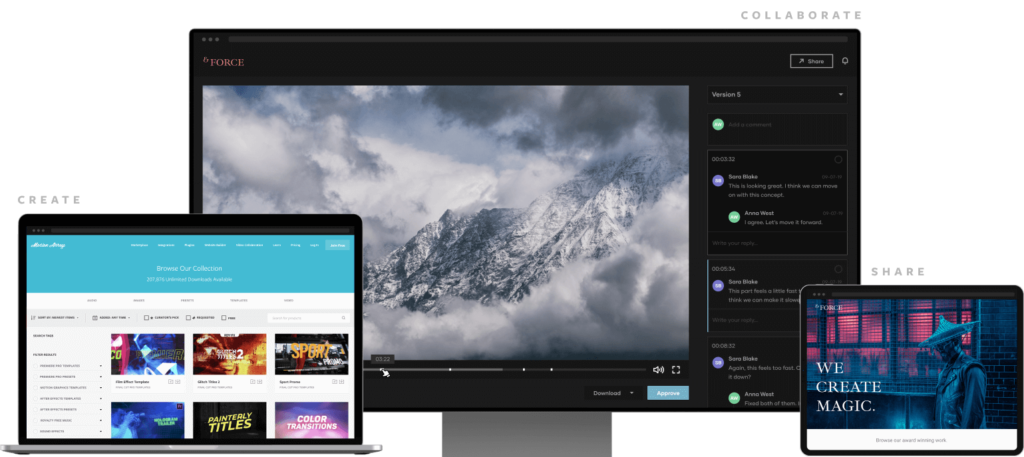
Task: Open the Sport Promo thumbnail
Action: 312,355
